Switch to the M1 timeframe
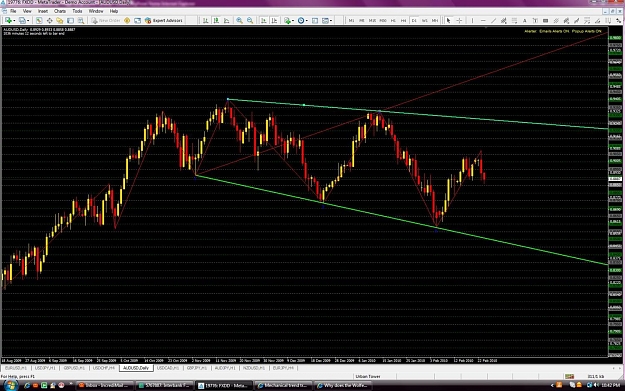 pos(351,20)
